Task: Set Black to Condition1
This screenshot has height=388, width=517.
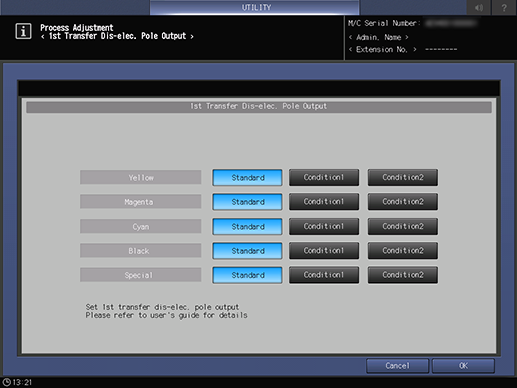Action: [x=324, y=251]
